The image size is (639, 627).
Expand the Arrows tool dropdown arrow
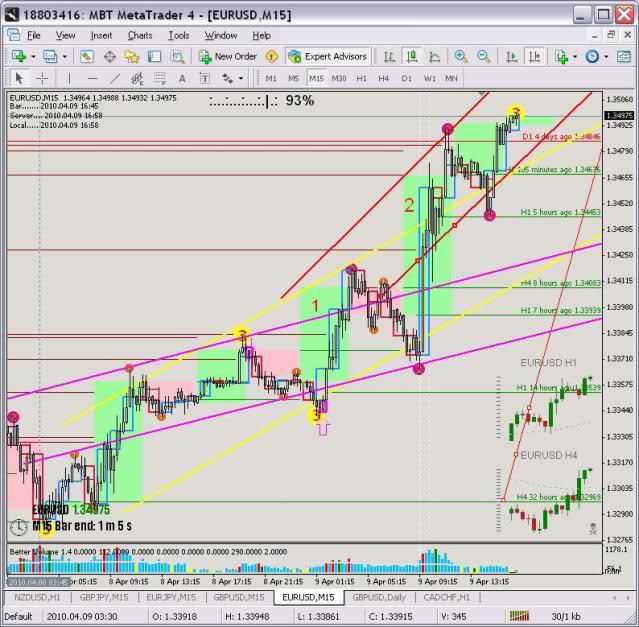241,78
